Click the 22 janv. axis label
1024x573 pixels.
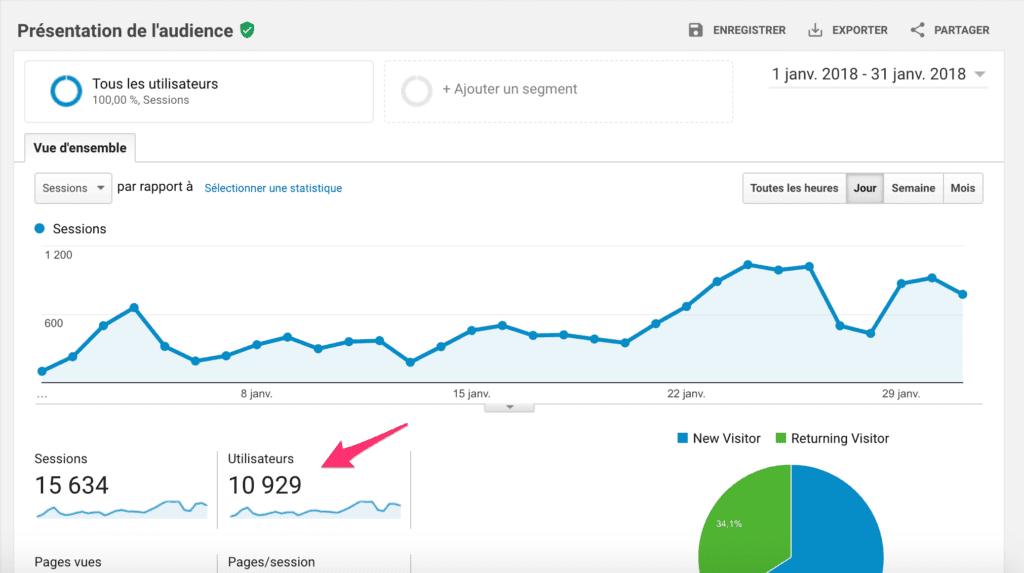click(x=686, y=394)
